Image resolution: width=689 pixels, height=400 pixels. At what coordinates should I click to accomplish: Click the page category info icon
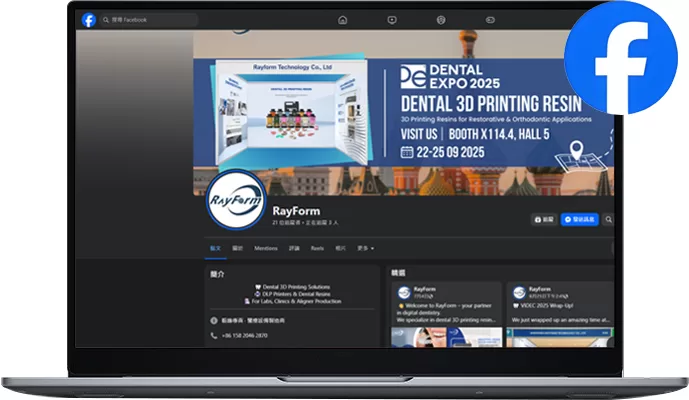pos(214,320)
